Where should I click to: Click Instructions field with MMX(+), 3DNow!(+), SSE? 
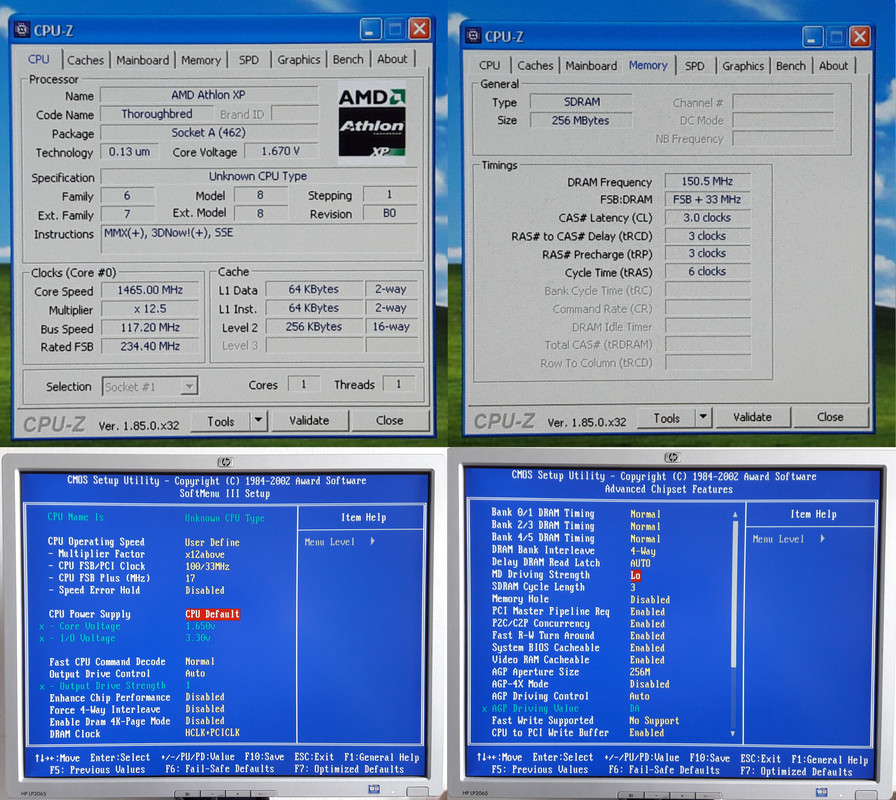(x=259, y=239)
